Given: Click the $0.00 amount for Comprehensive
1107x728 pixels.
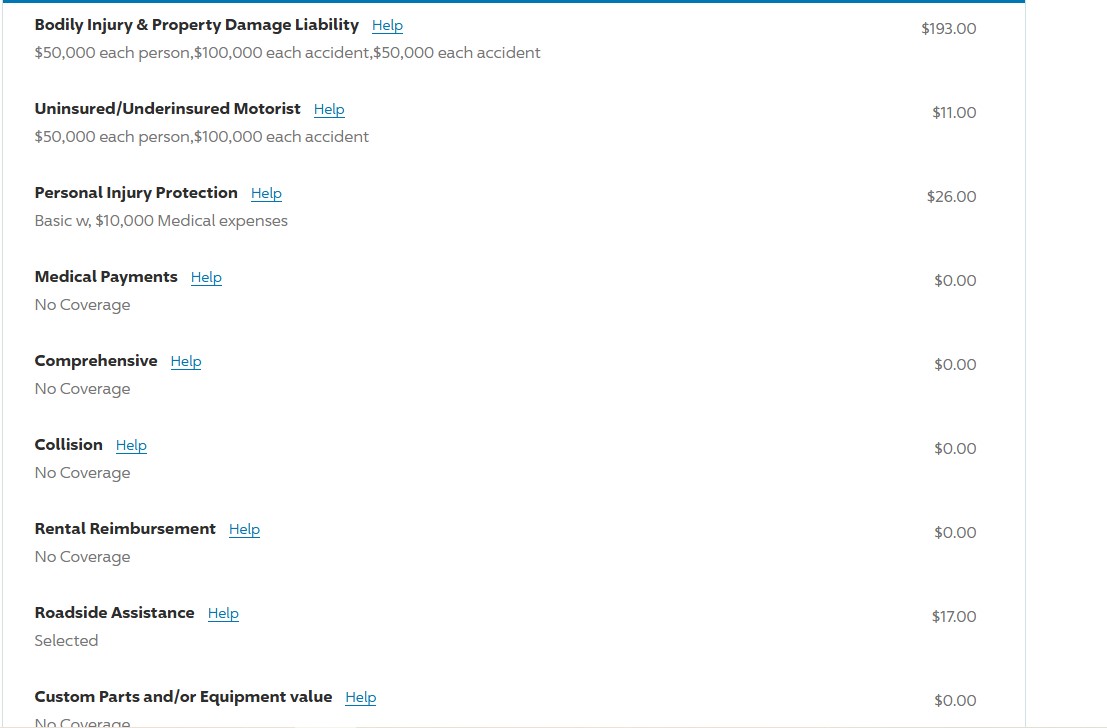Looking at the screenshot, I should pos(955,364).
